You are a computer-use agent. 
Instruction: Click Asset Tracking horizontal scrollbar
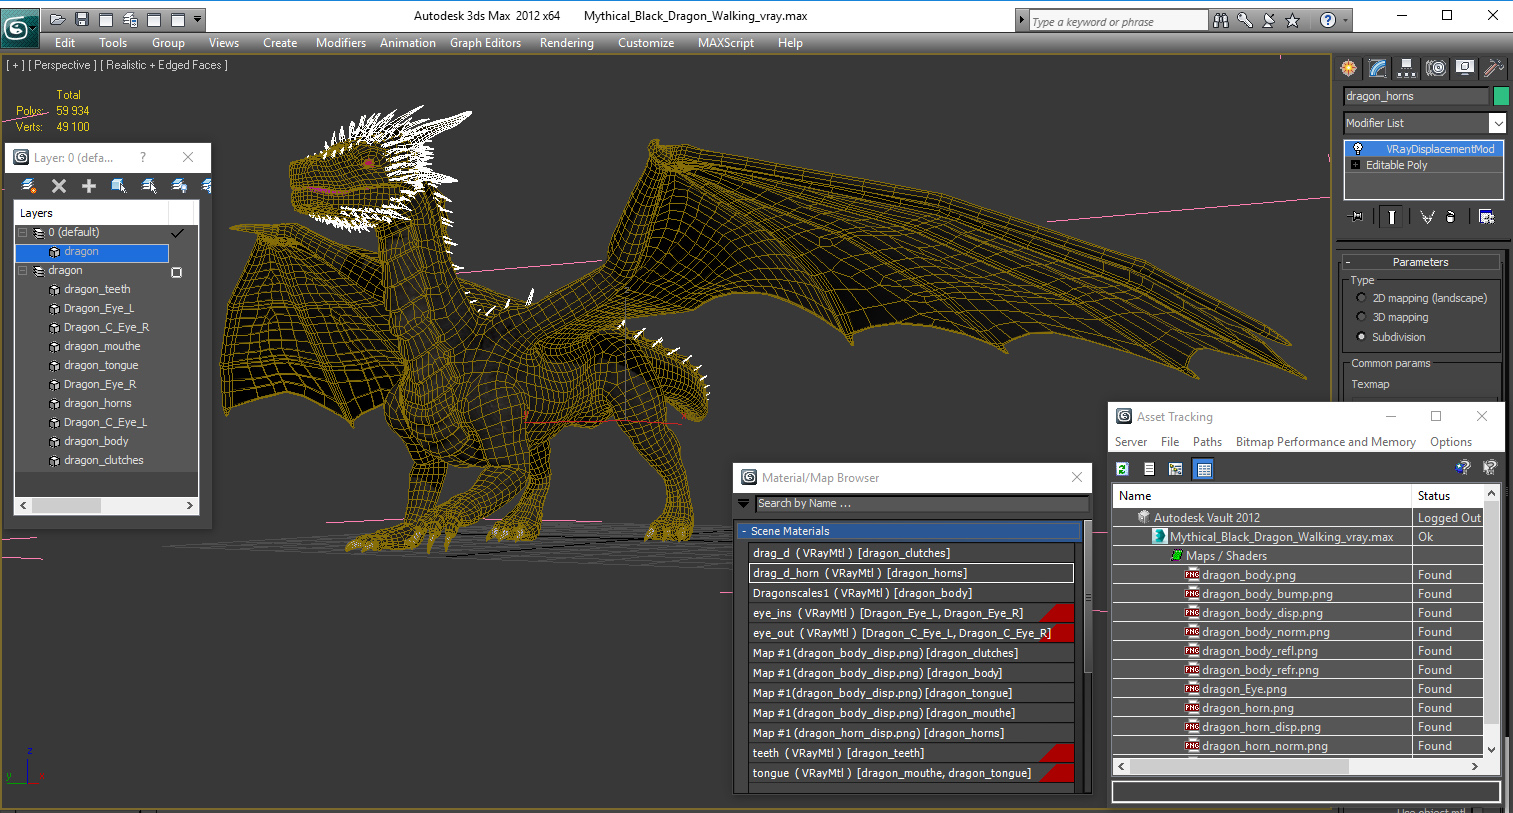click(x=1296, y=766)
